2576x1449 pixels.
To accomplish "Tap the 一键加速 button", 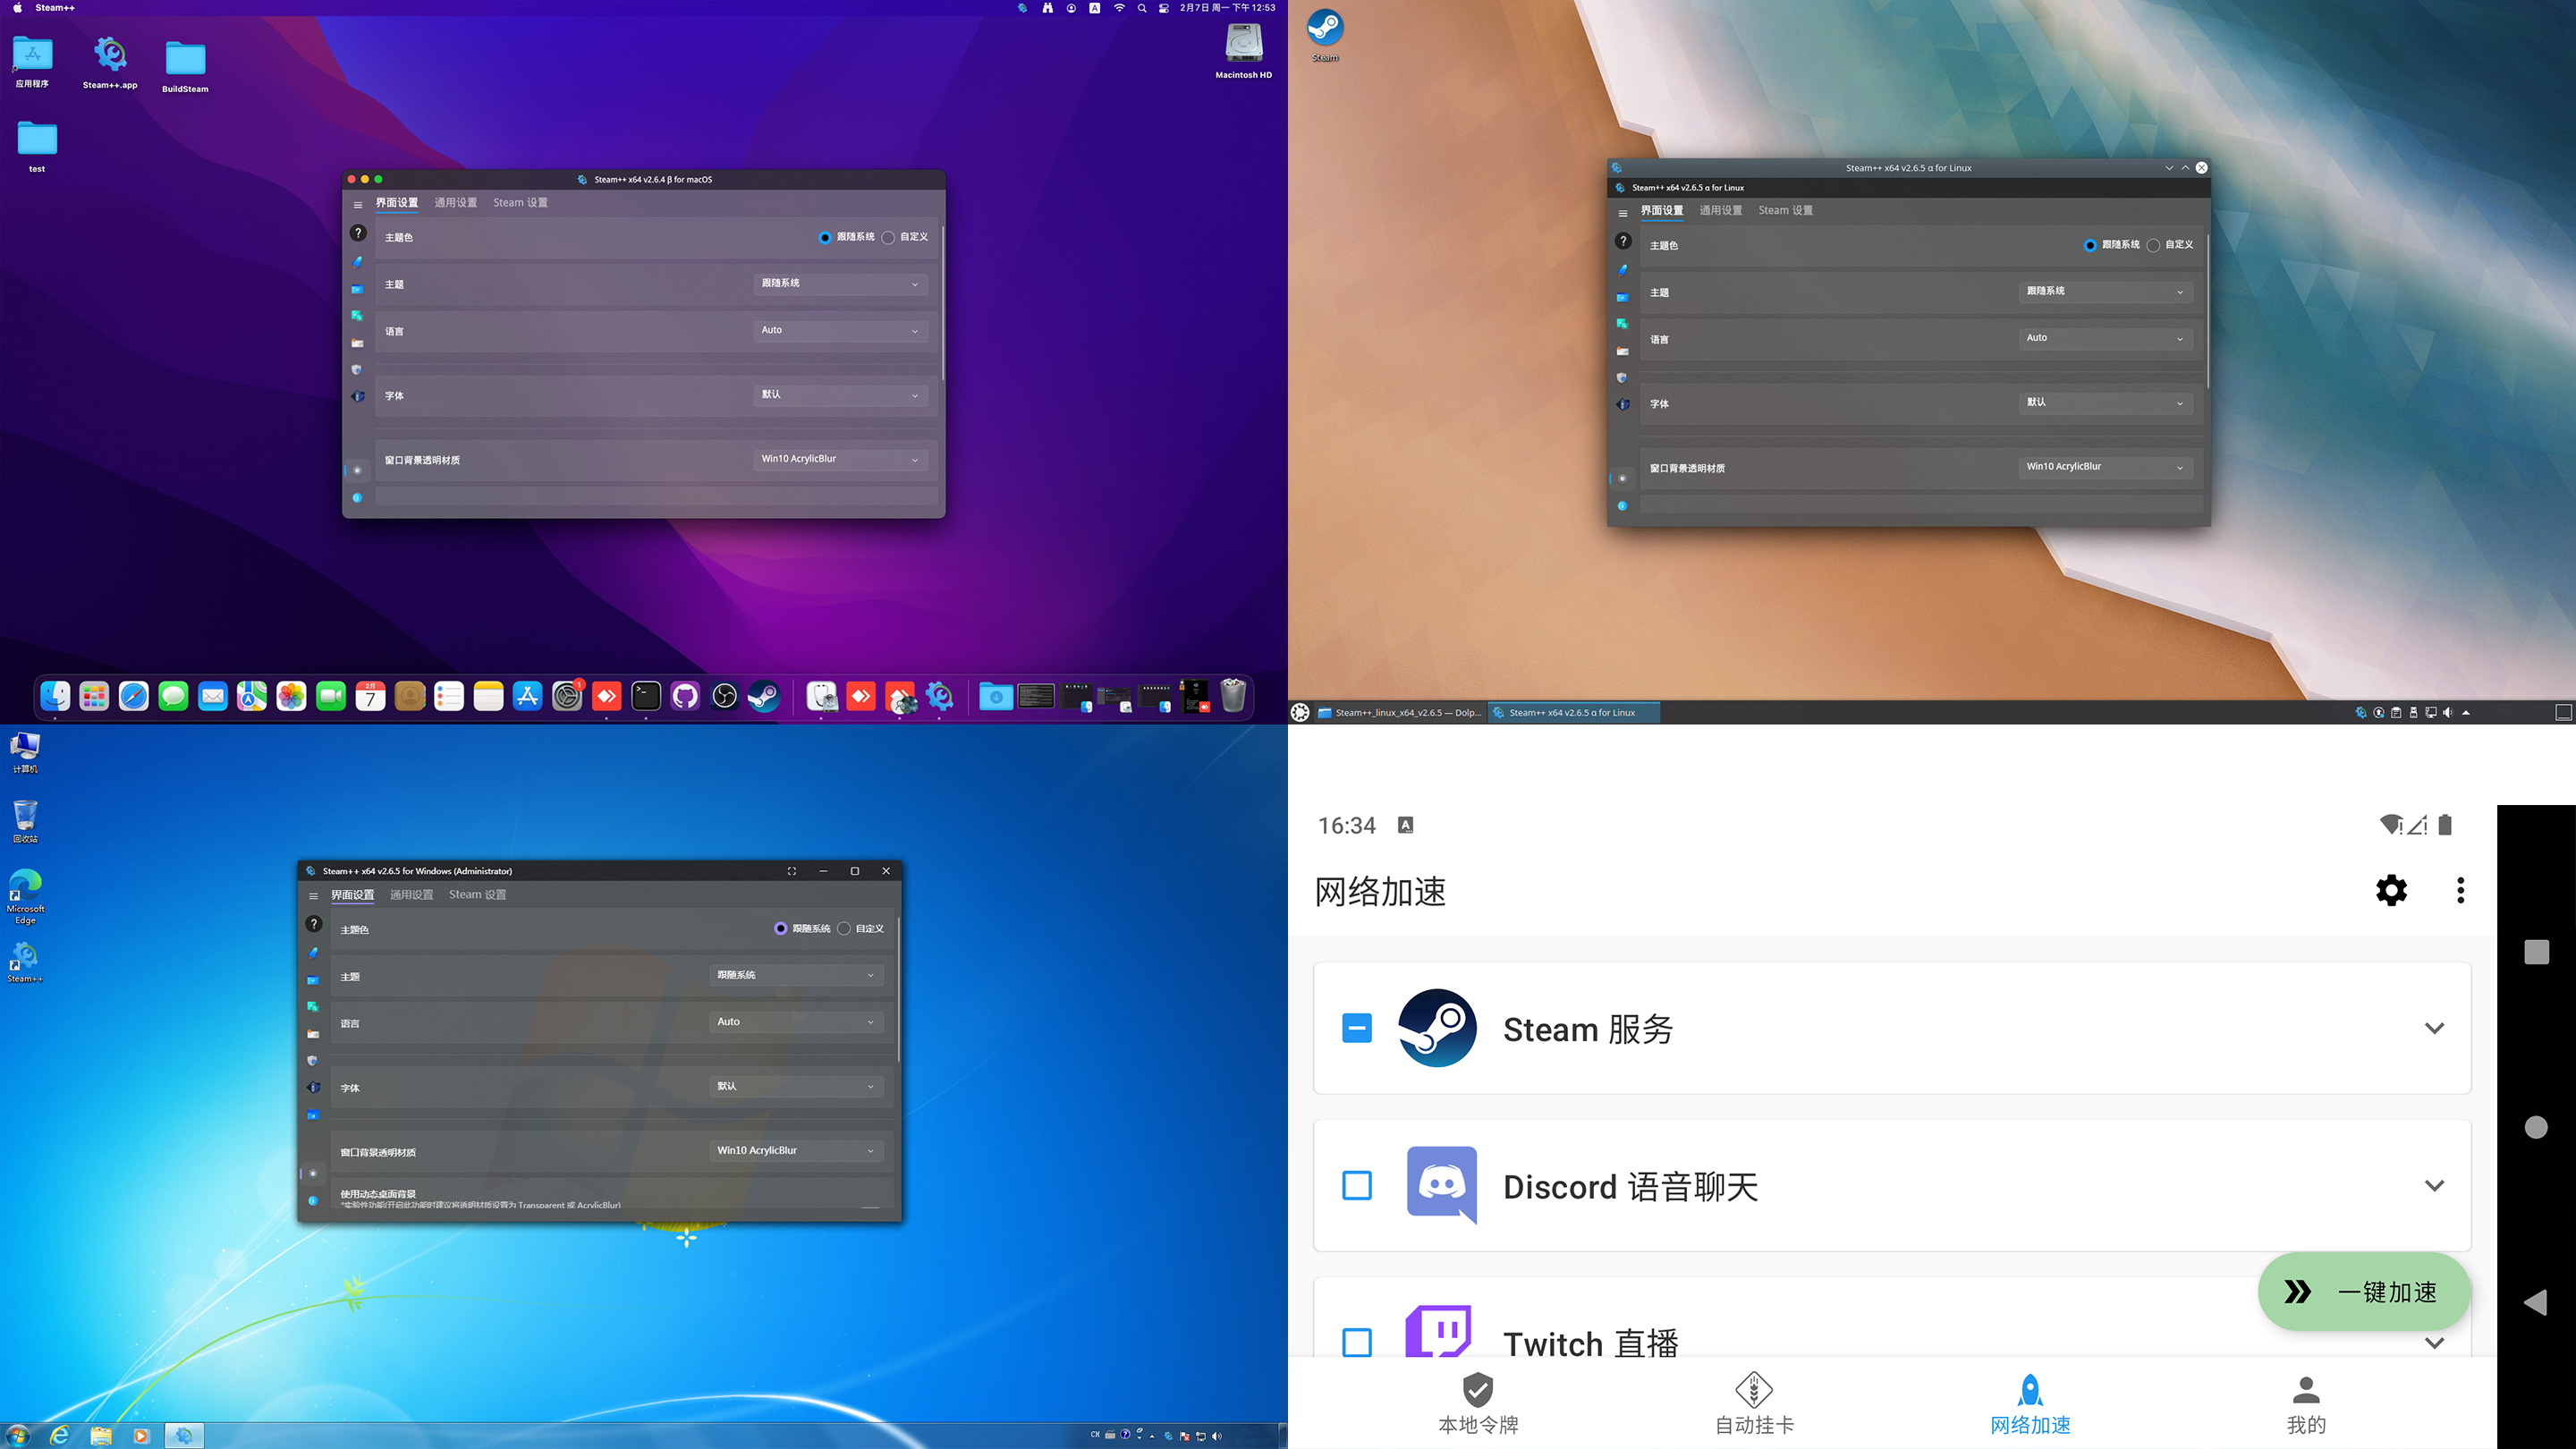I will 2364,1292.
